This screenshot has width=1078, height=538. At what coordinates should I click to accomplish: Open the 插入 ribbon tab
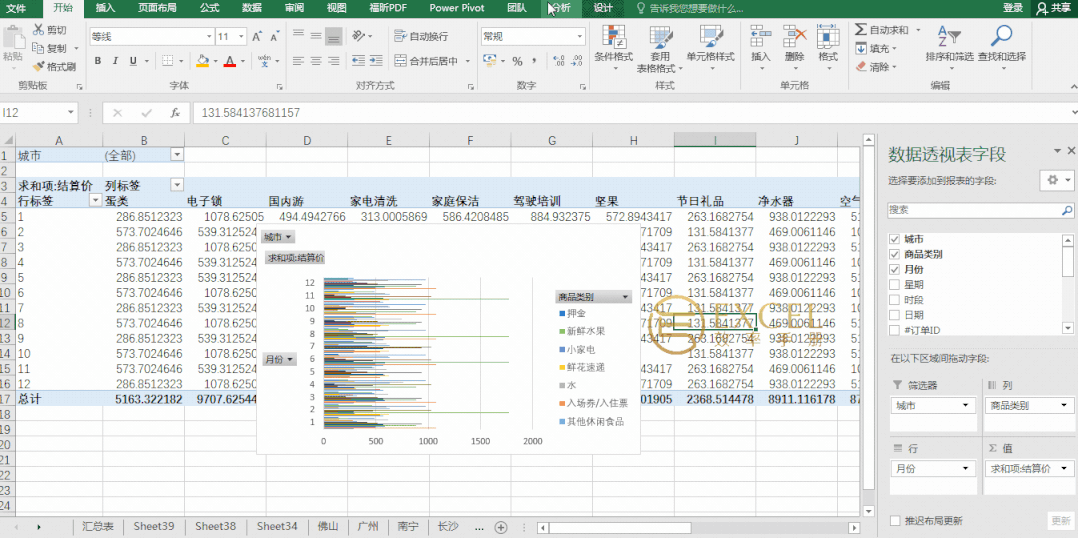(105, 8)
